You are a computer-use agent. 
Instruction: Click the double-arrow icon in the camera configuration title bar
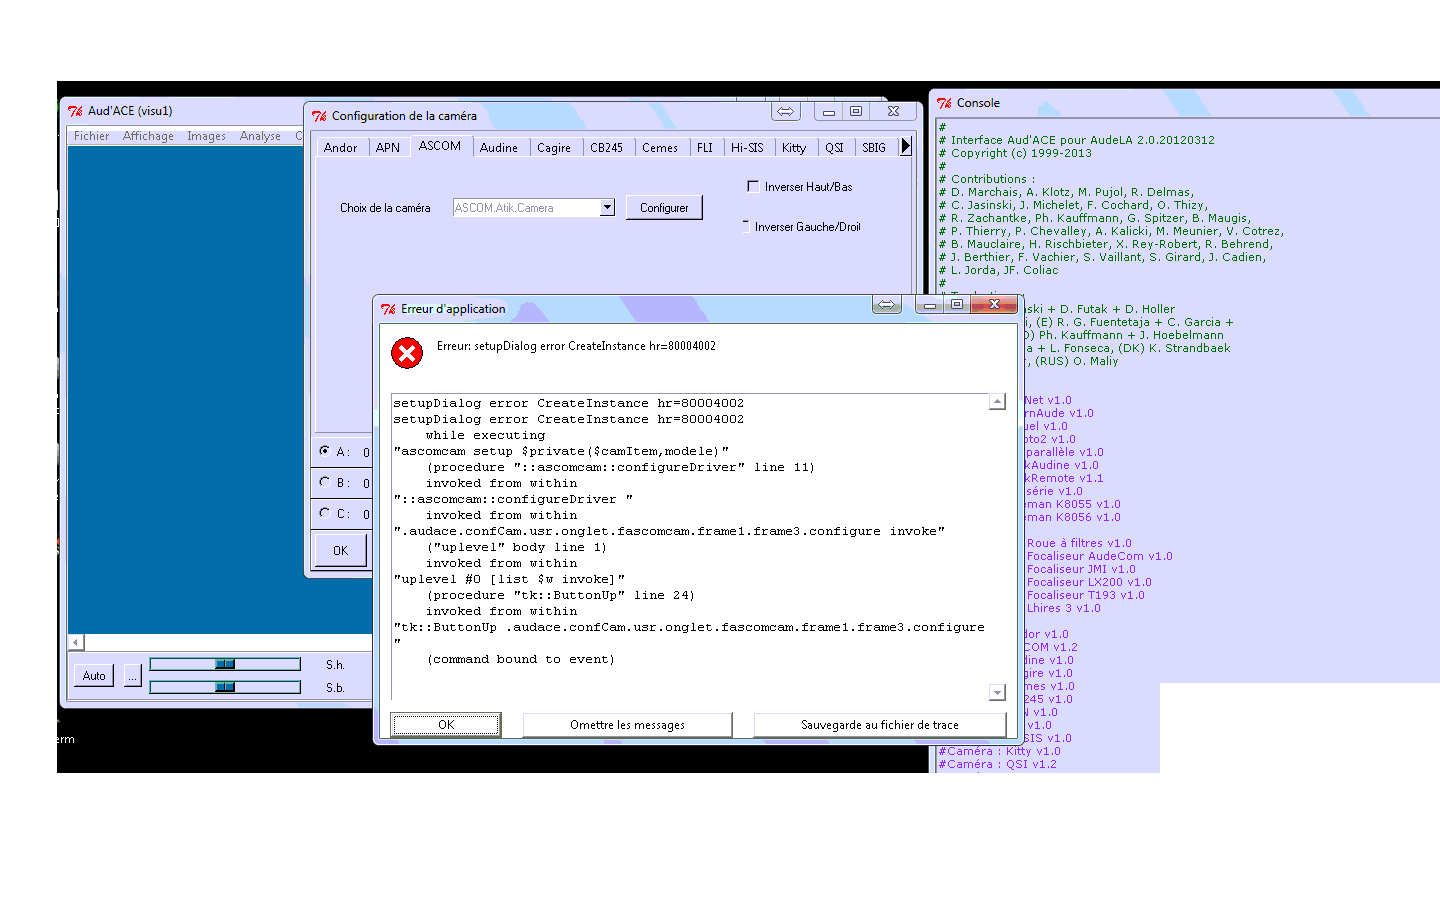pos(785,111)
